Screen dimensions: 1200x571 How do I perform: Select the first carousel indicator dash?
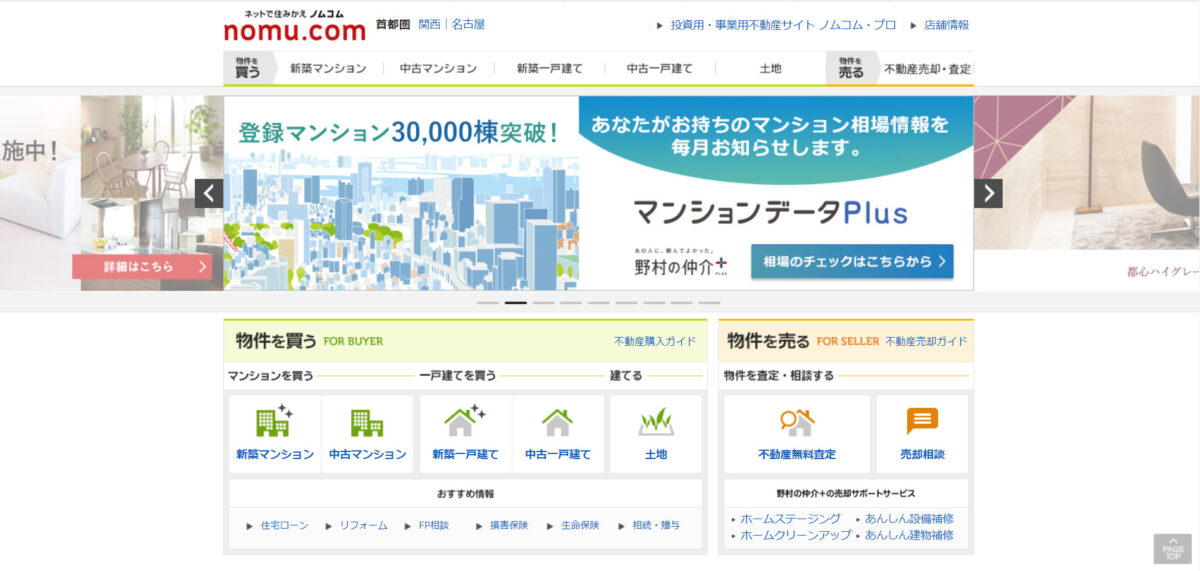[x=488, y=302]
